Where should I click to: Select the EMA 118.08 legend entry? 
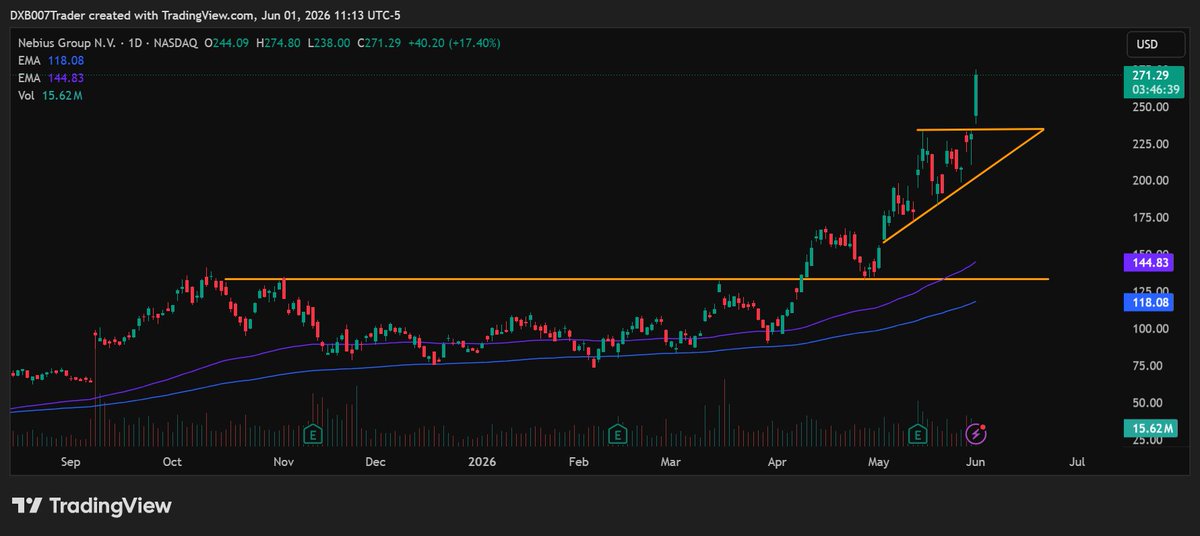pyautogui.click(x=49, y=60)
